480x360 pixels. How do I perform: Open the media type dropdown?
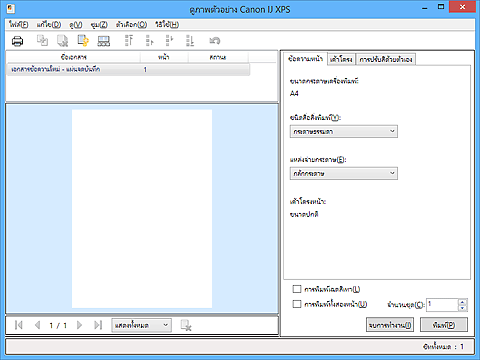[344, 131]
